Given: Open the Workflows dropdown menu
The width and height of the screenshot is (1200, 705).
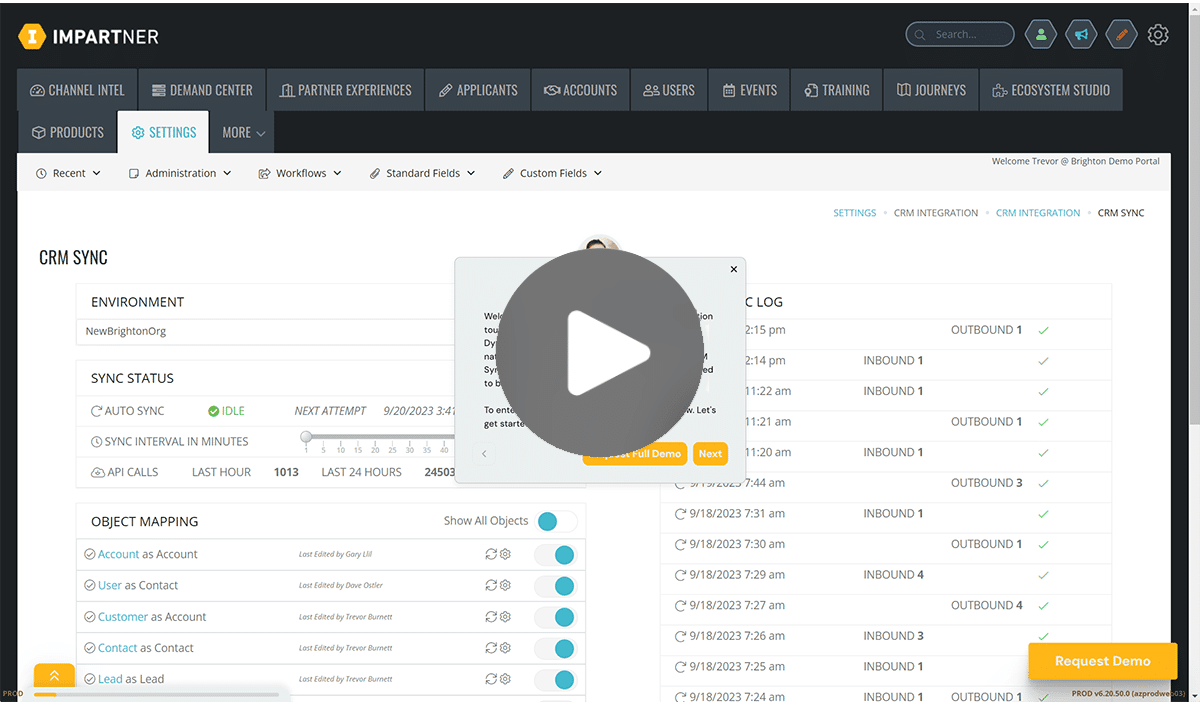Looking at the screenshot, I should pyautogui.click(x=300, y=173).
